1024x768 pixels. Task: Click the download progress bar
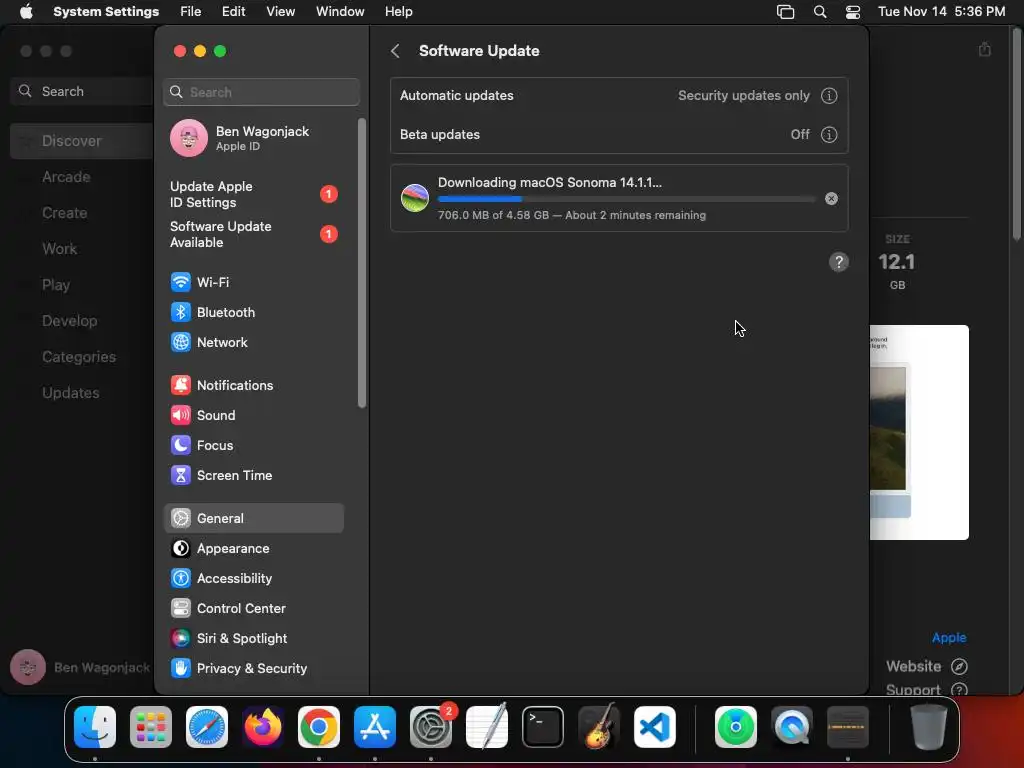(x=626, y=199)
